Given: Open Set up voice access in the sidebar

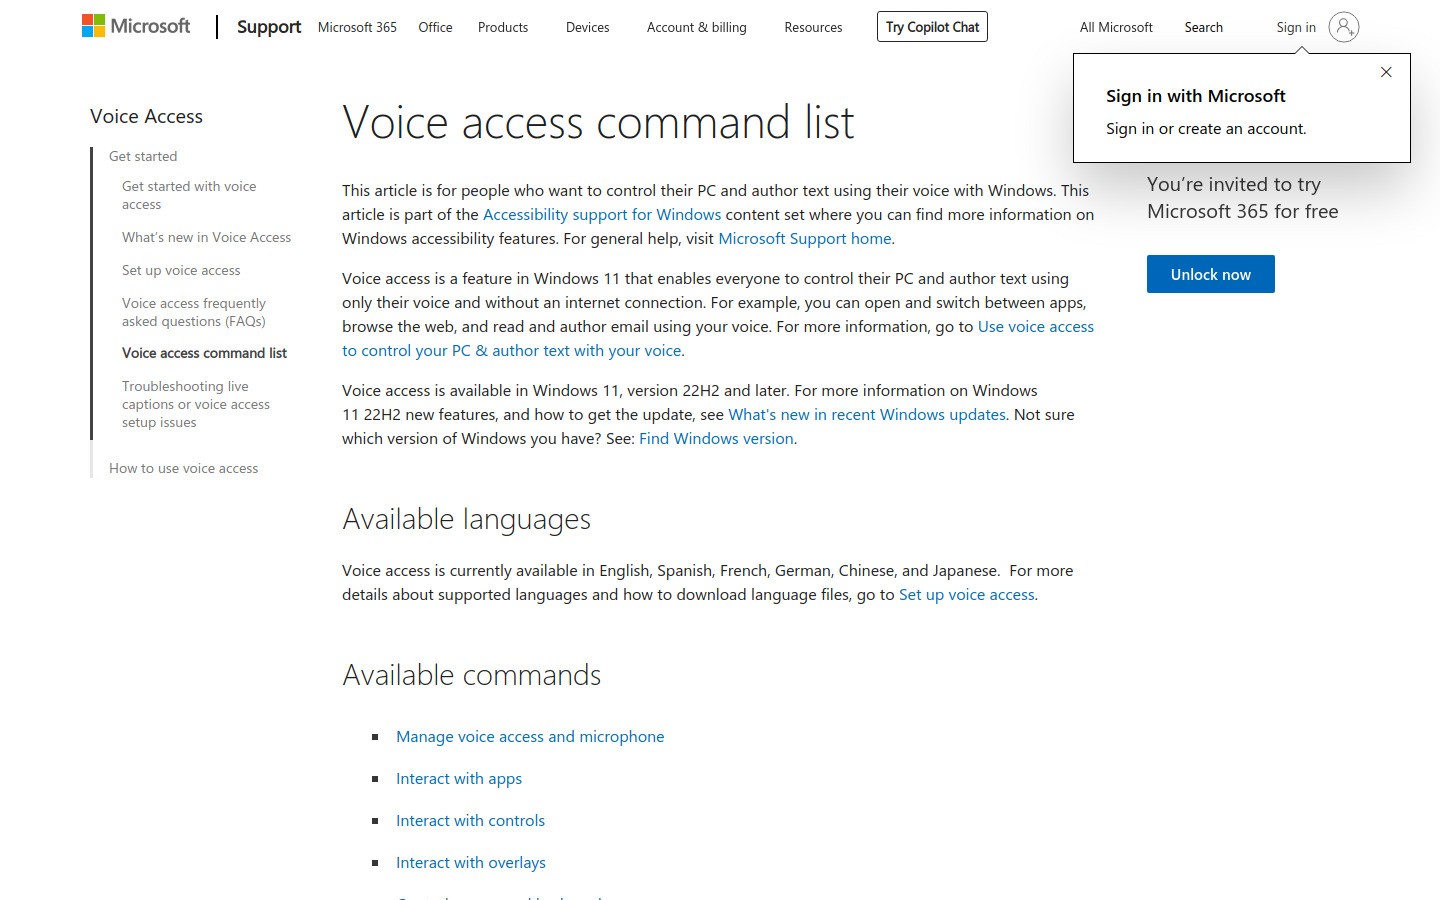Looking at the screenshot, I should coord(181,270).
